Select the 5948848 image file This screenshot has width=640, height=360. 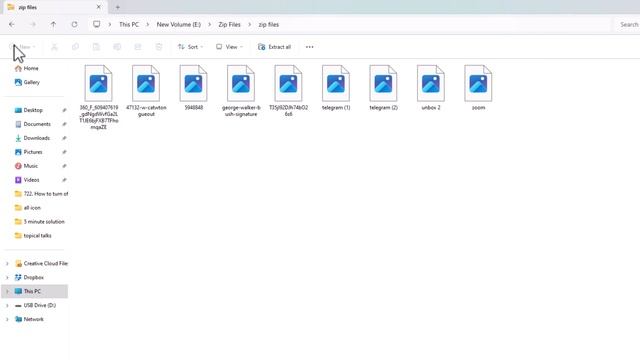(193, 88)
